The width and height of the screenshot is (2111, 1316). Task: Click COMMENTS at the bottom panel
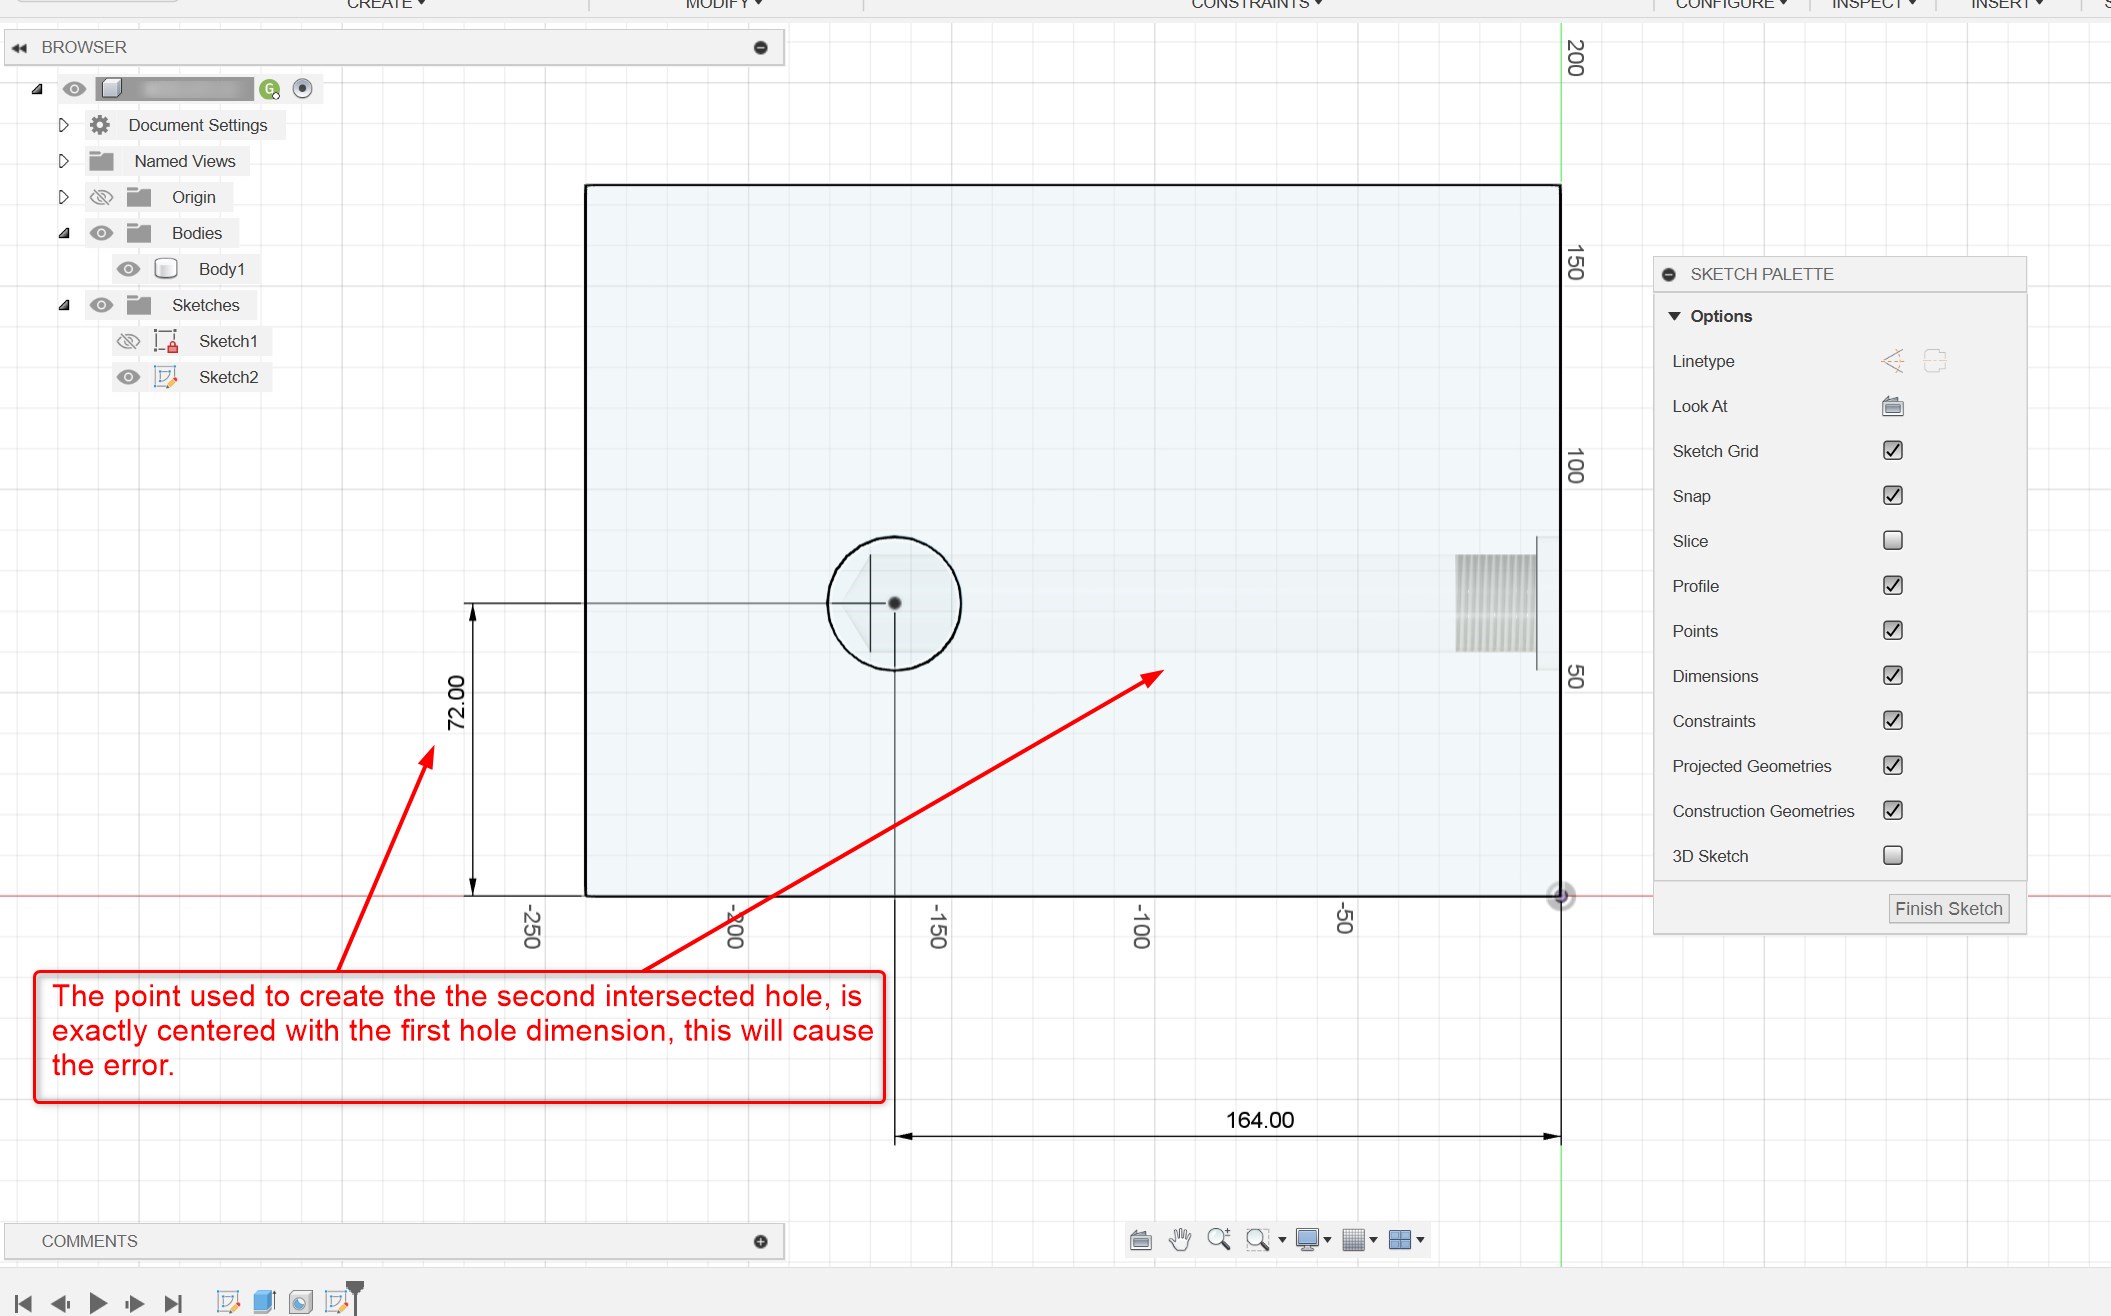point(89,1240)
